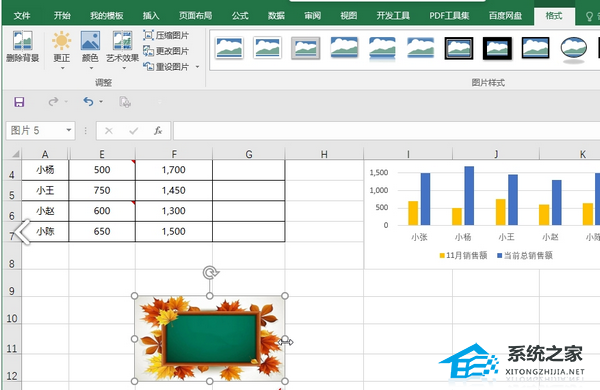Apply the thick black frame picture style
Viewport: 600px width, 390px height.
pos(497,49)
